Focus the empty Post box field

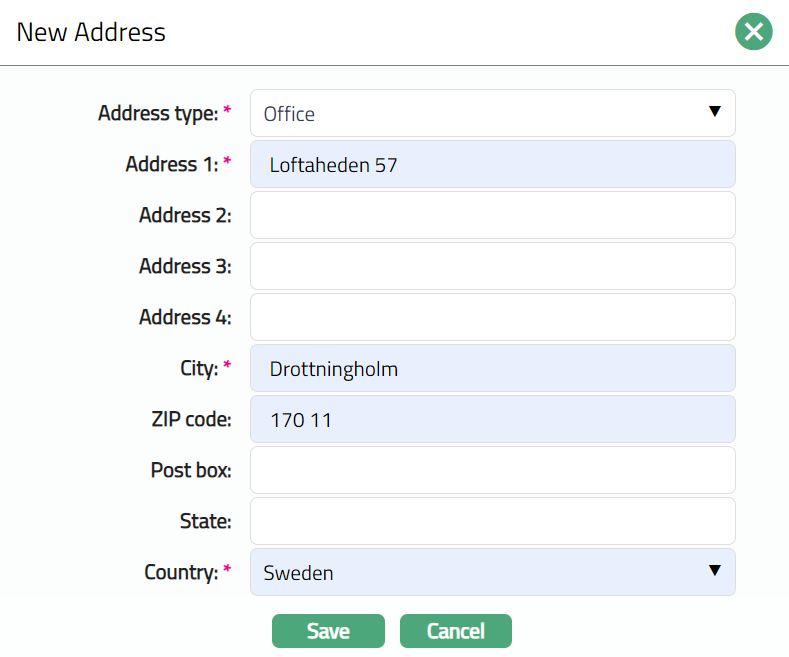[x=492, y=470]
